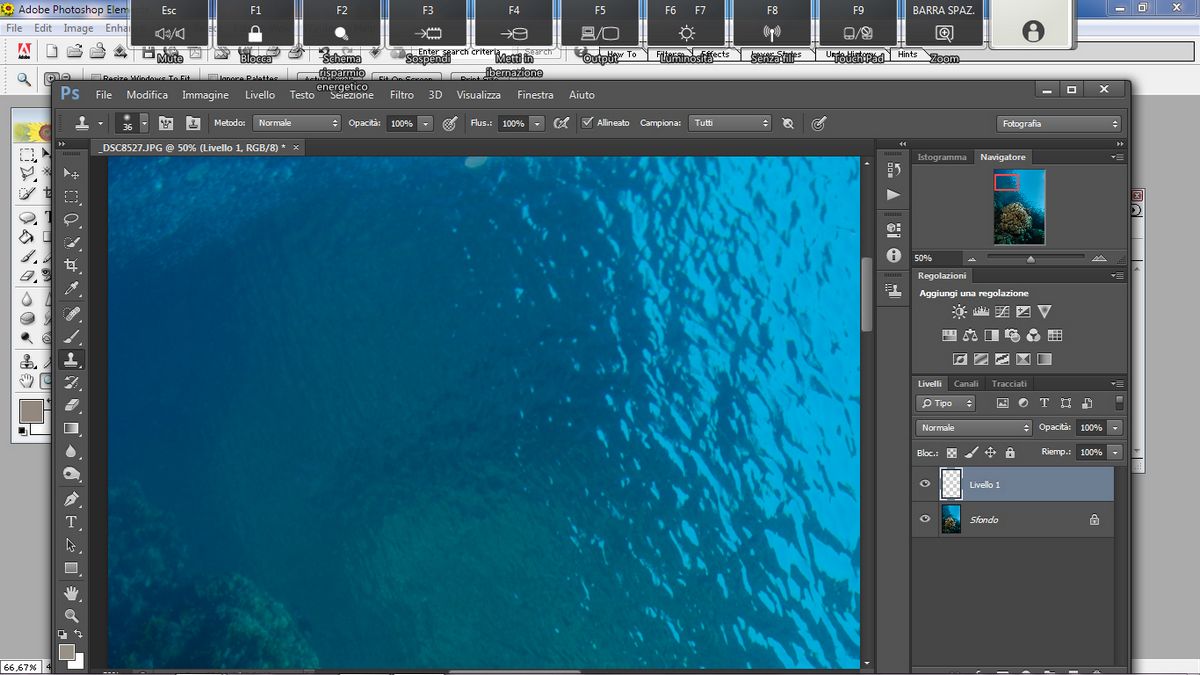Hide the Sfondo layer

(925, 519)
